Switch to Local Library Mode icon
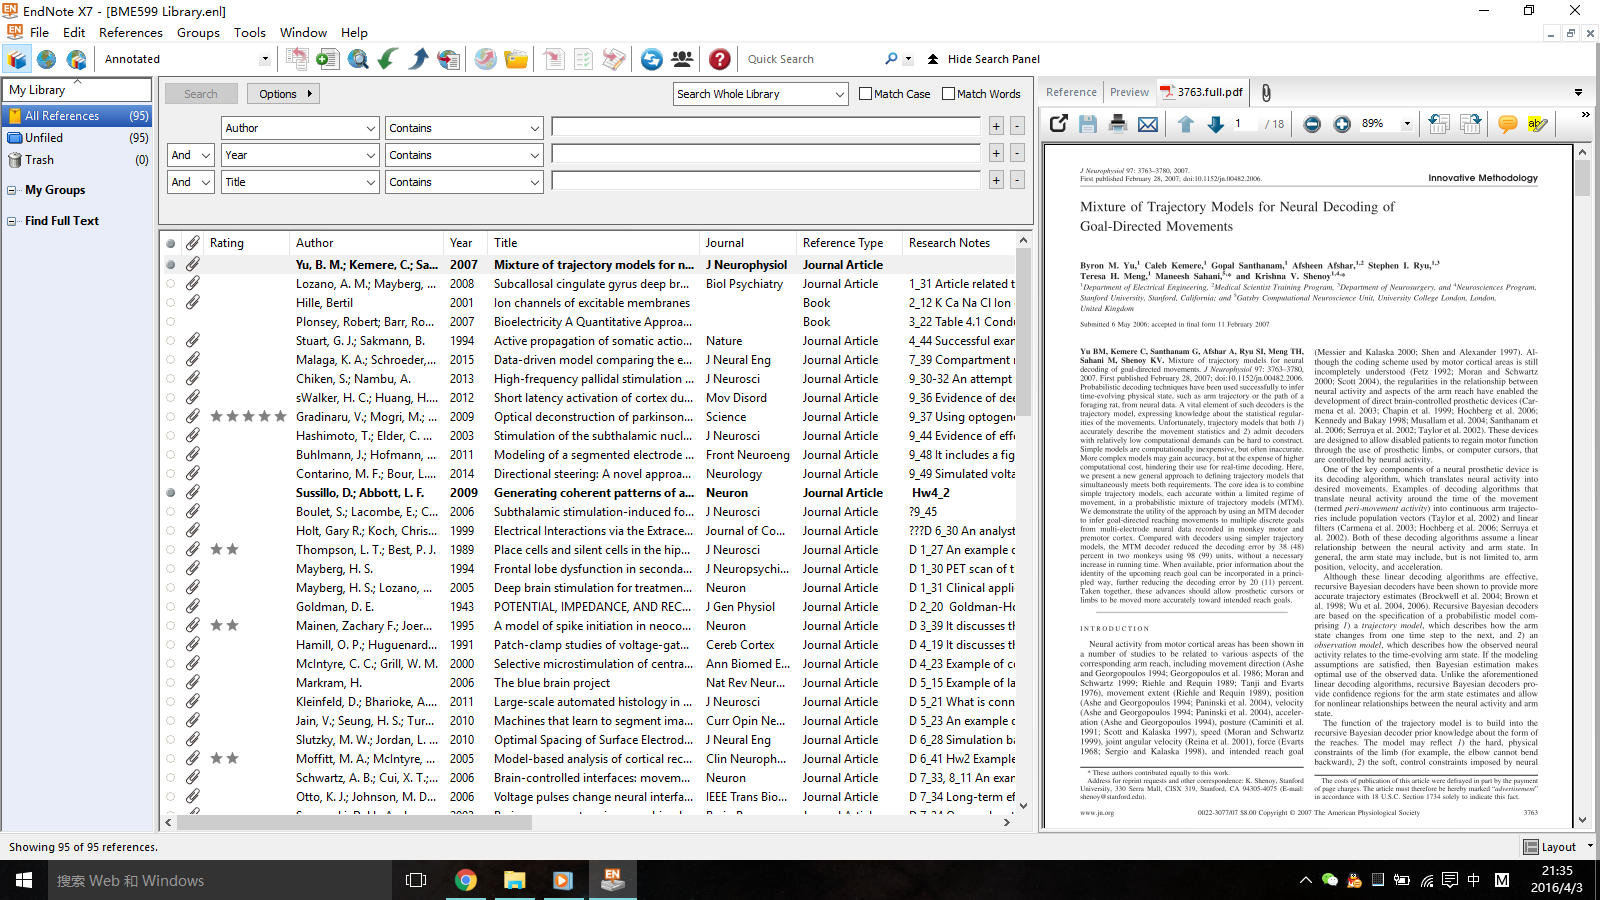This screenshot has width=1600, height=900. coord(17,59)
